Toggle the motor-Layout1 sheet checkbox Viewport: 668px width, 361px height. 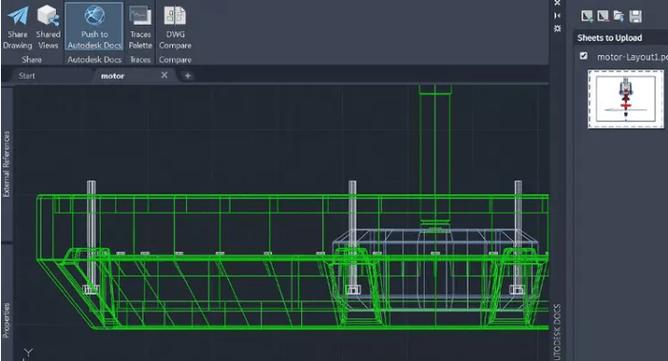click(584, 56)
